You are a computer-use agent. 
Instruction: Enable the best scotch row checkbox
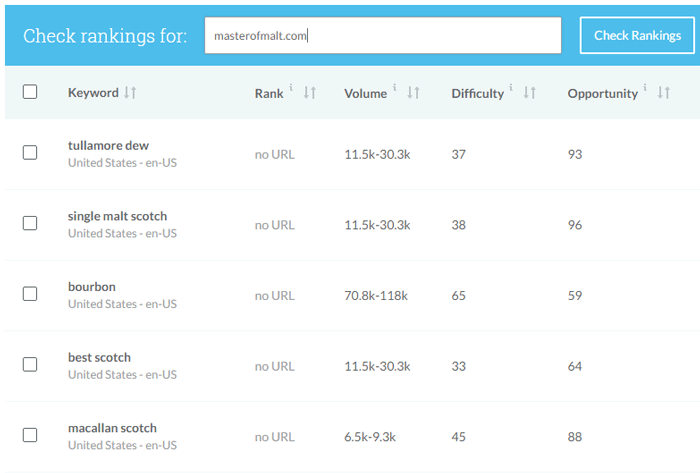pos(30,365)
